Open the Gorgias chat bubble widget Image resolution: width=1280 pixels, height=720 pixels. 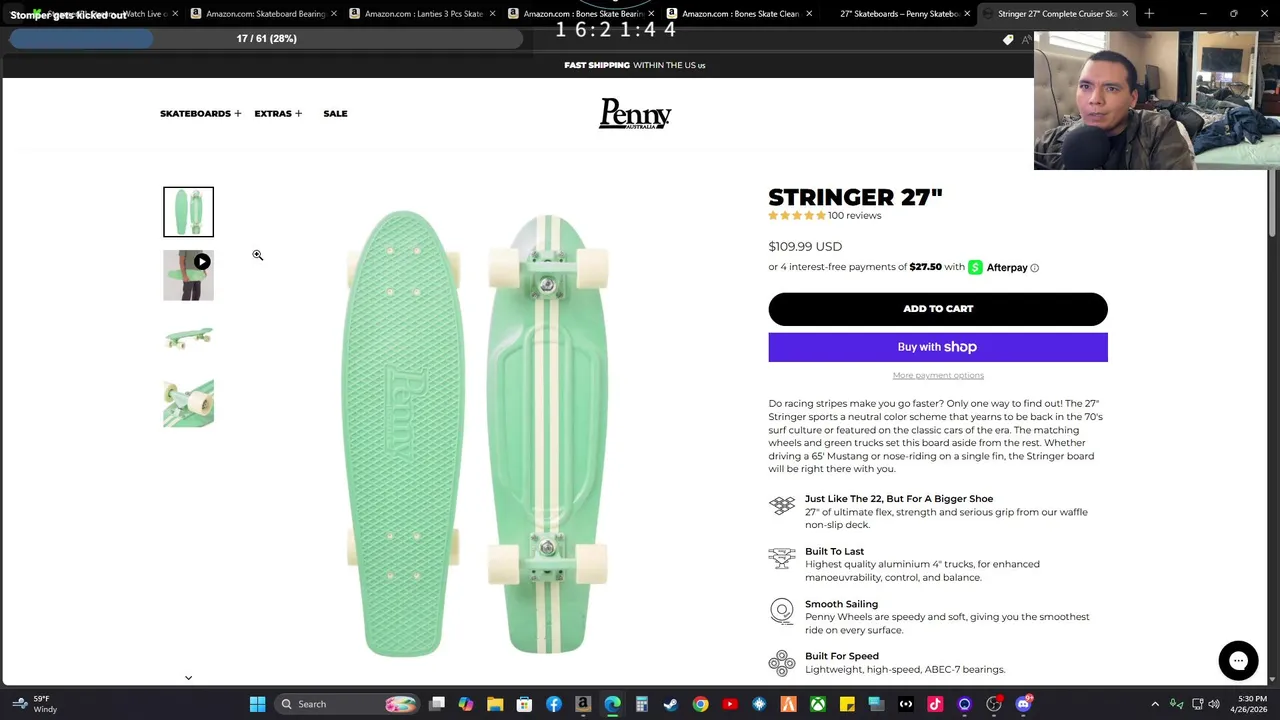click(x=1238, y=660)
